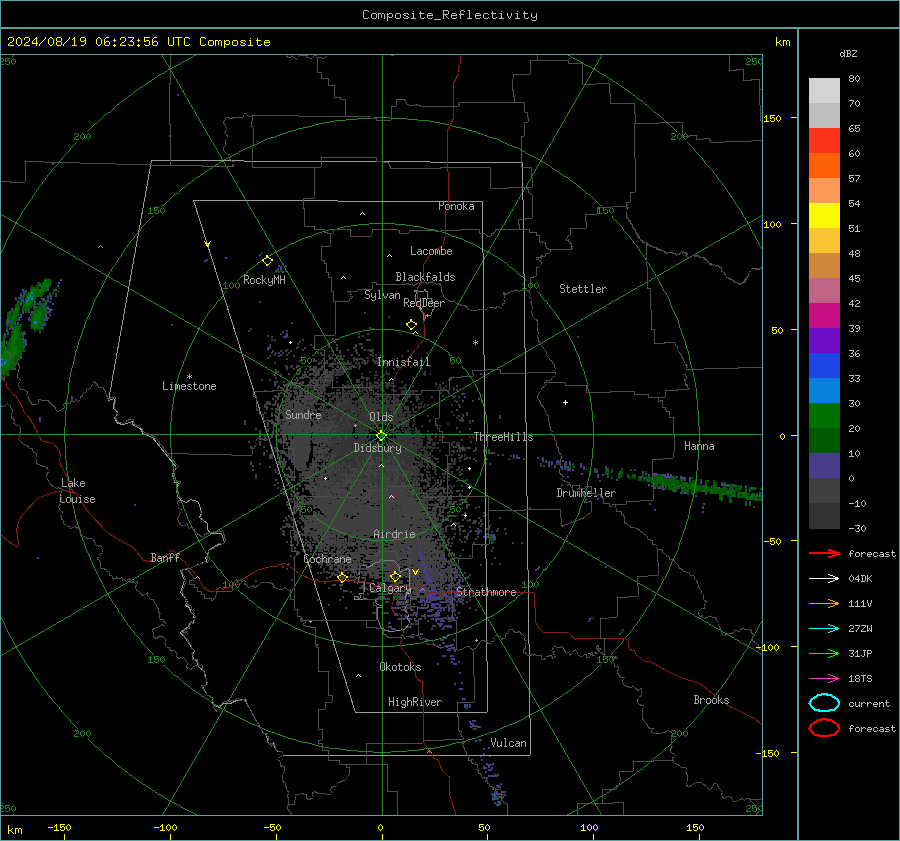
Task: Click the RockyMH label
Action: coord(264,280)
